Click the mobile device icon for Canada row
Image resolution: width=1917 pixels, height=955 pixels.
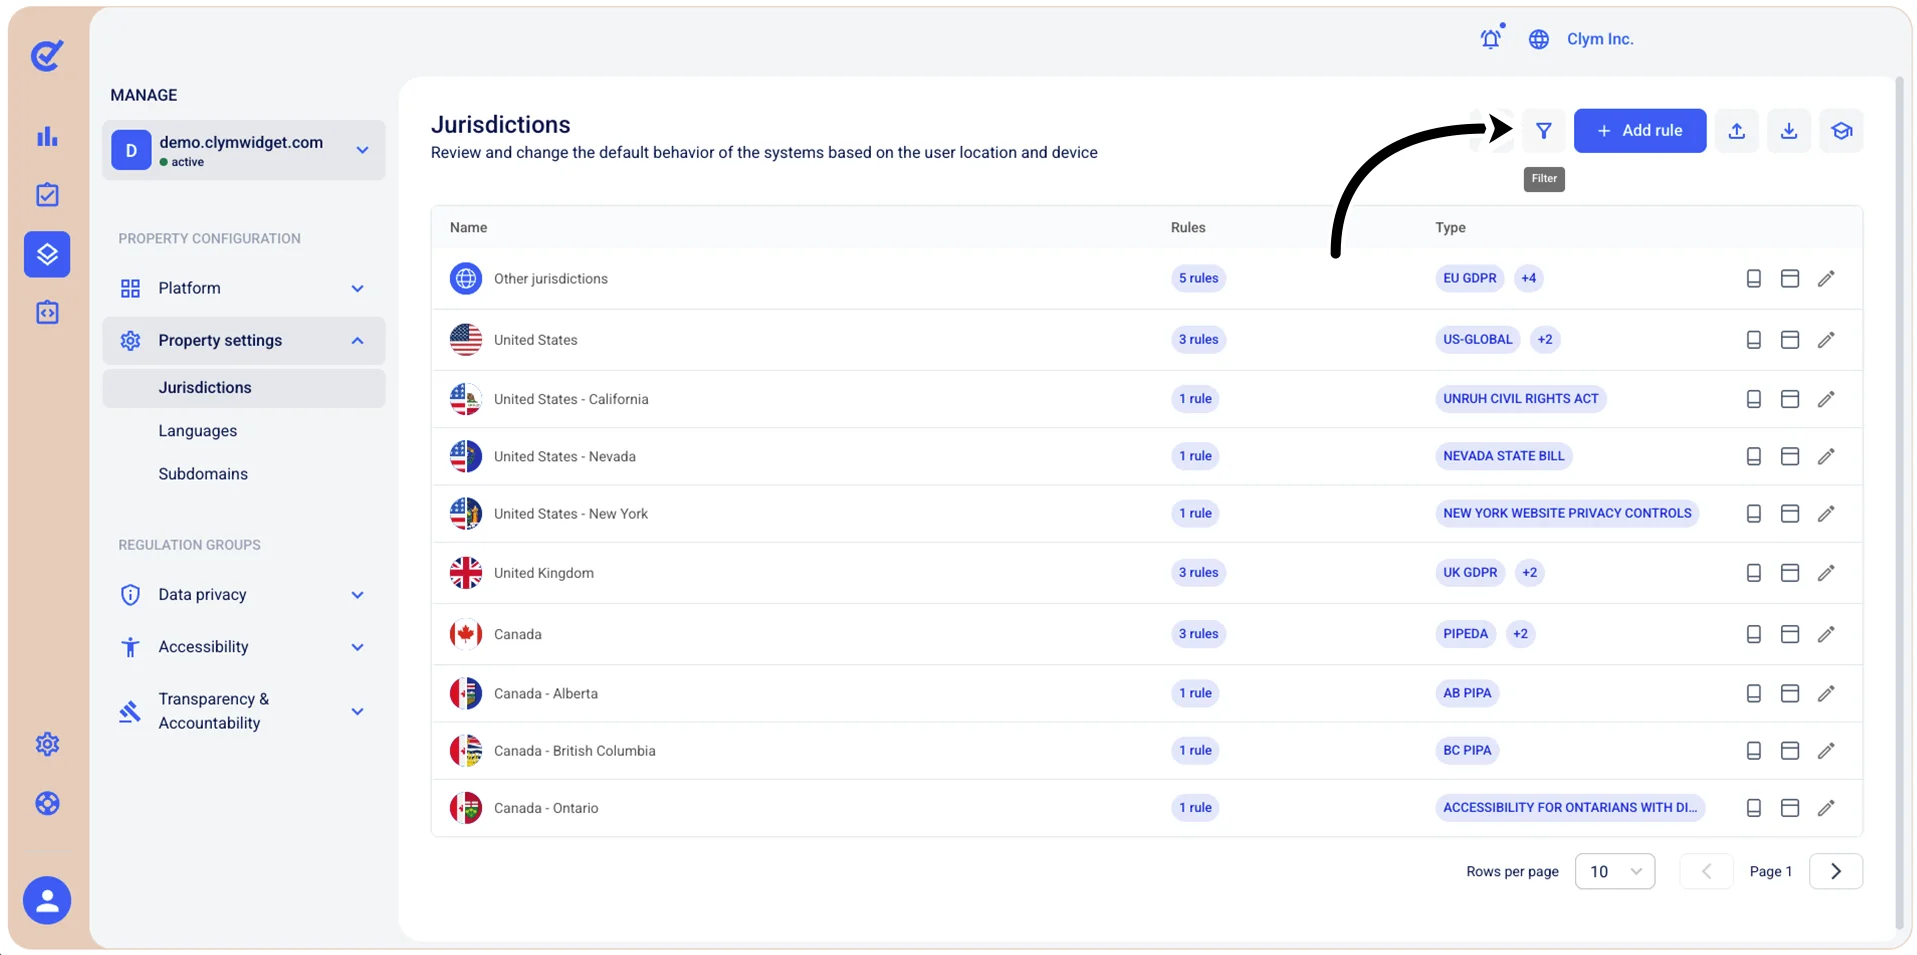click(x=1753, y=634)
